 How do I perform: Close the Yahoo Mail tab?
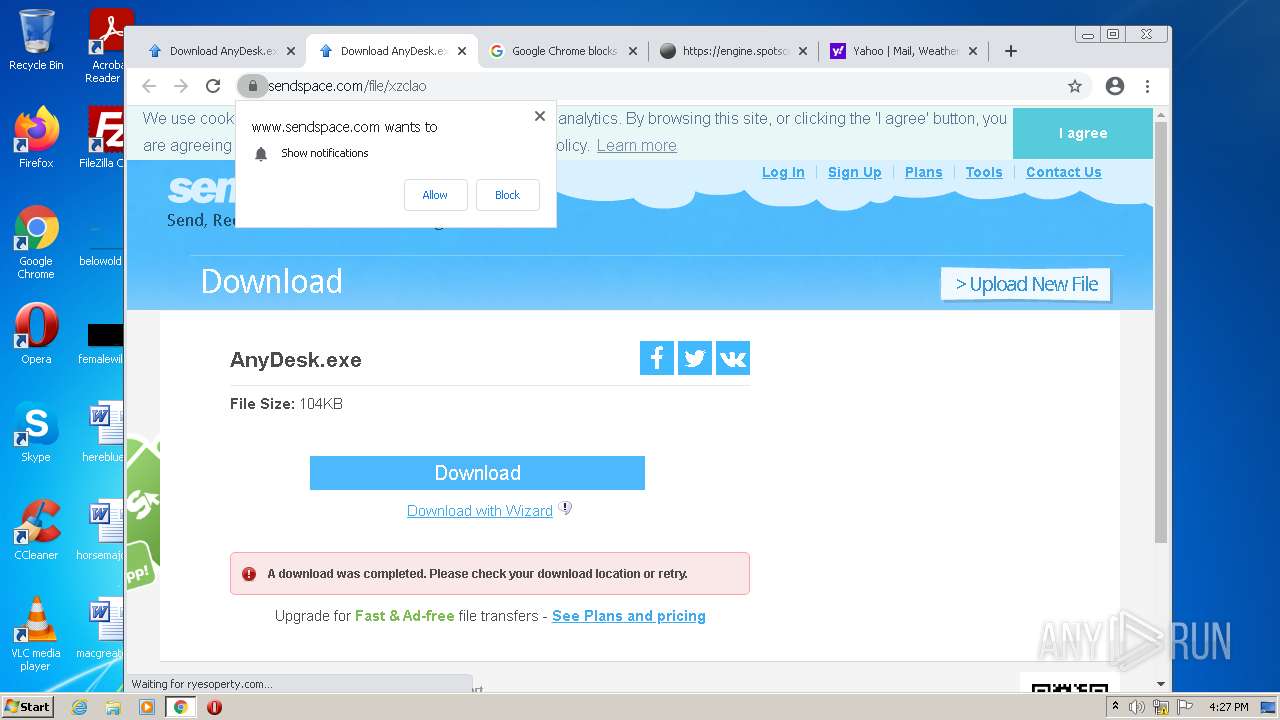coord(972,51)
